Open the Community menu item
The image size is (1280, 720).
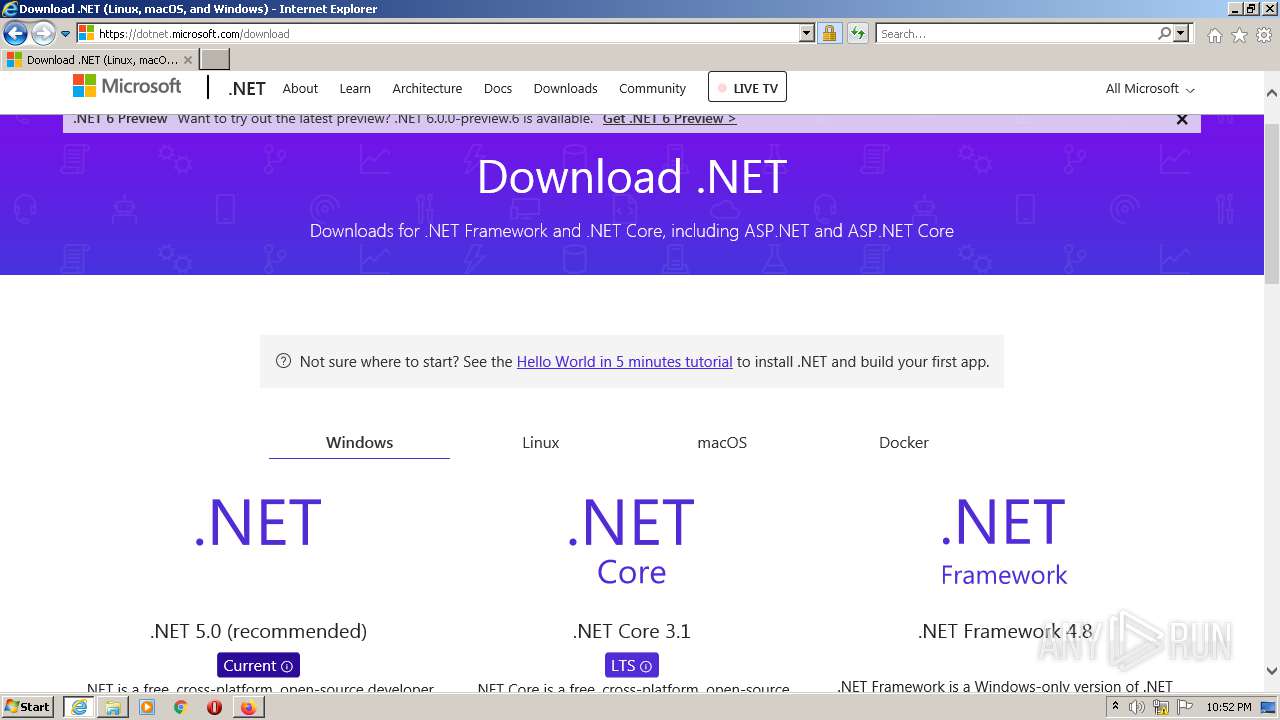(652, 88)
